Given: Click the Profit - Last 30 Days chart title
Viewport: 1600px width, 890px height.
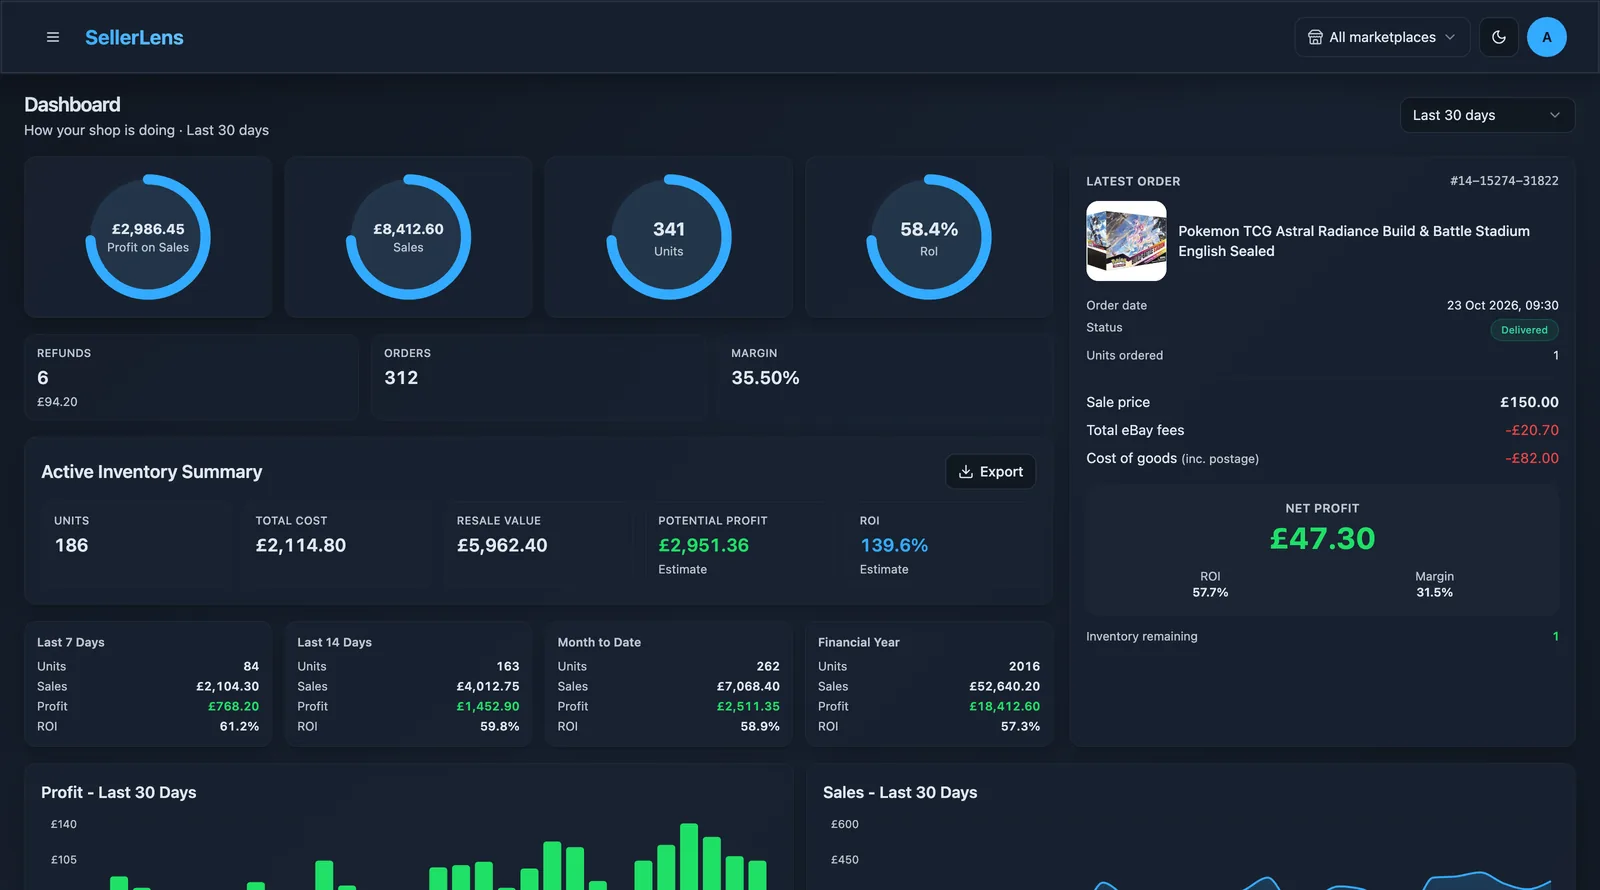Looking at the screenshot, I should (119, 792).
